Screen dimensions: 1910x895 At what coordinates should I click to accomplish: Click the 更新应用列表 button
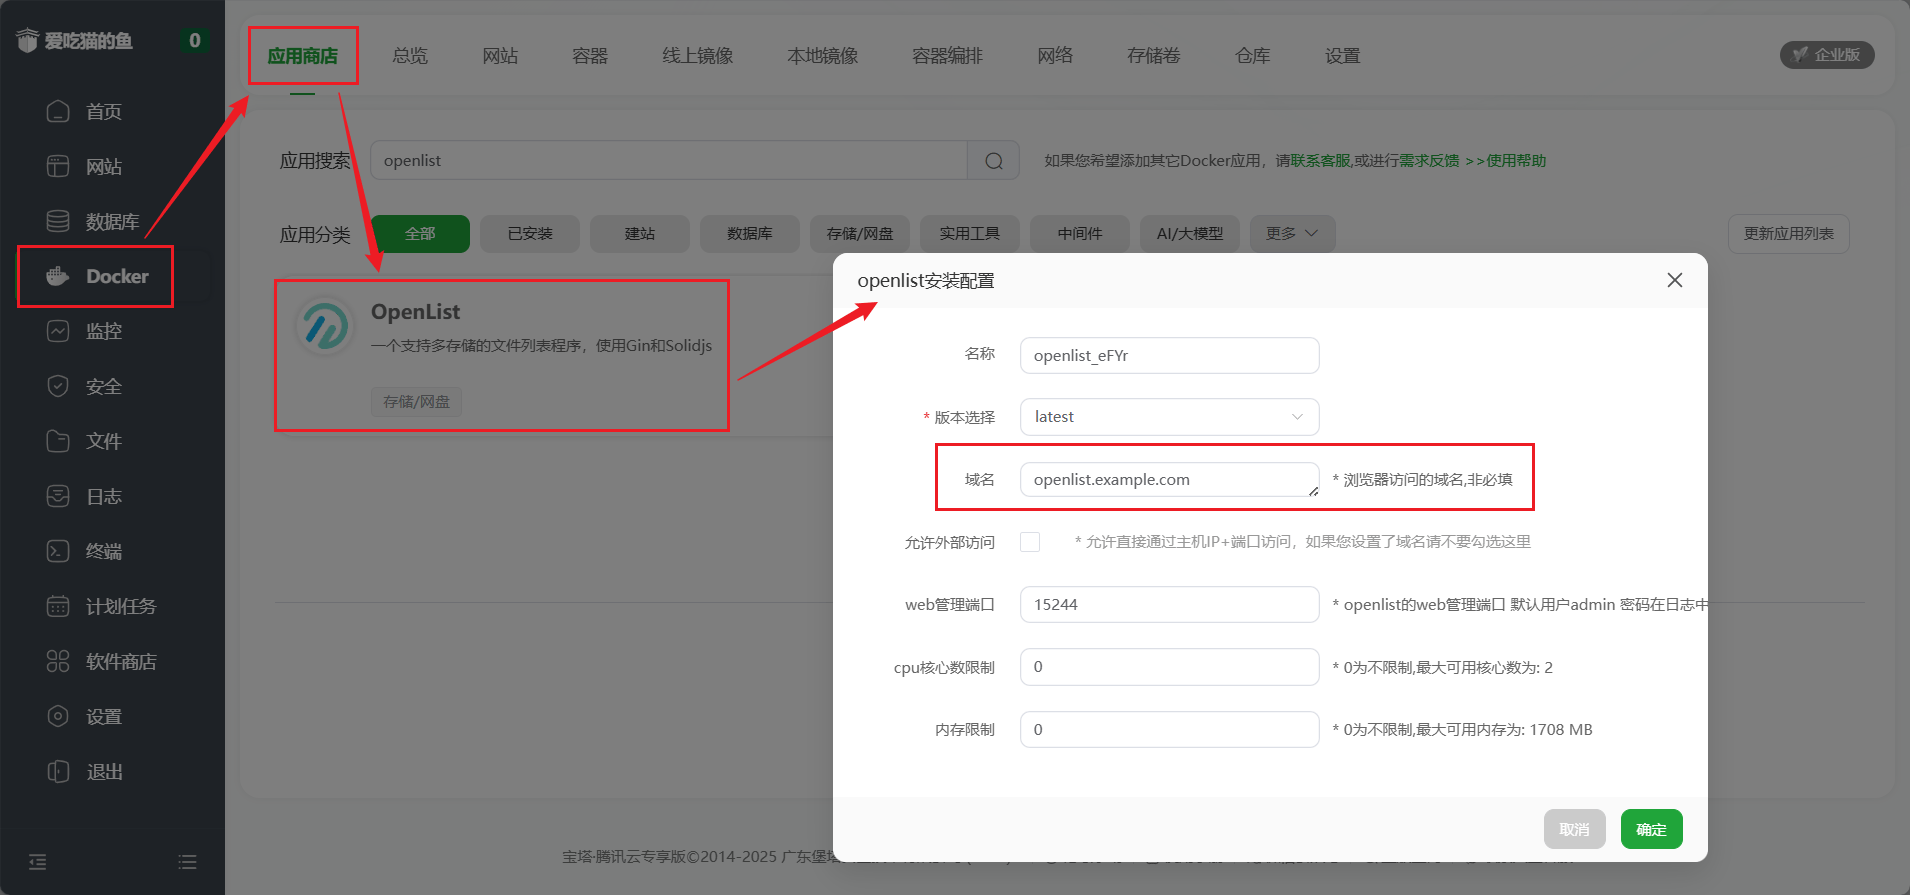coord(1788,234)
